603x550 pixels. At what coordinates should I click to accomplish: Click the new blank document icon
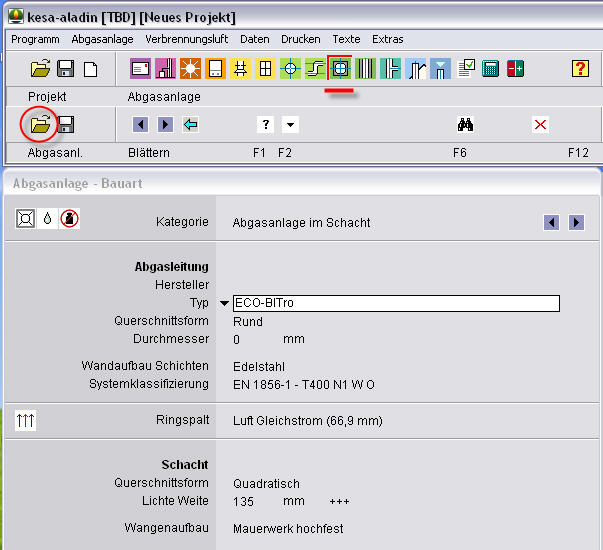pyautogui.click(x=91, y=69)
